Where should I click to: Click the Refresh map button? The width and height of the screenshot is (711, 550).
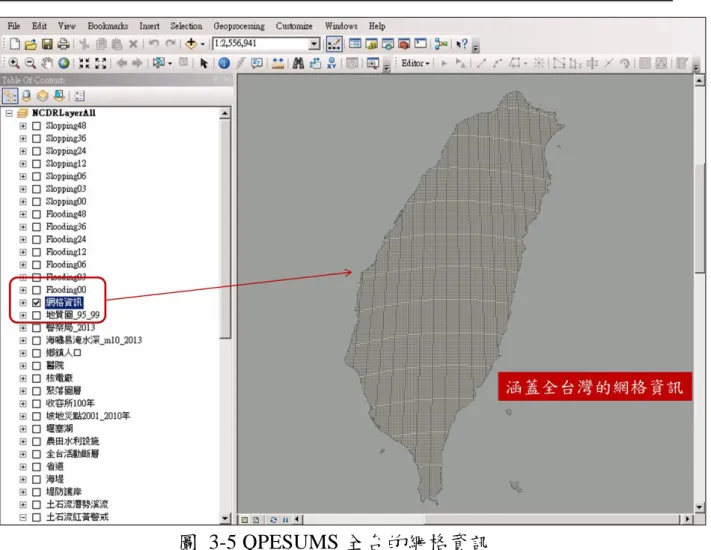pos(273,520)
